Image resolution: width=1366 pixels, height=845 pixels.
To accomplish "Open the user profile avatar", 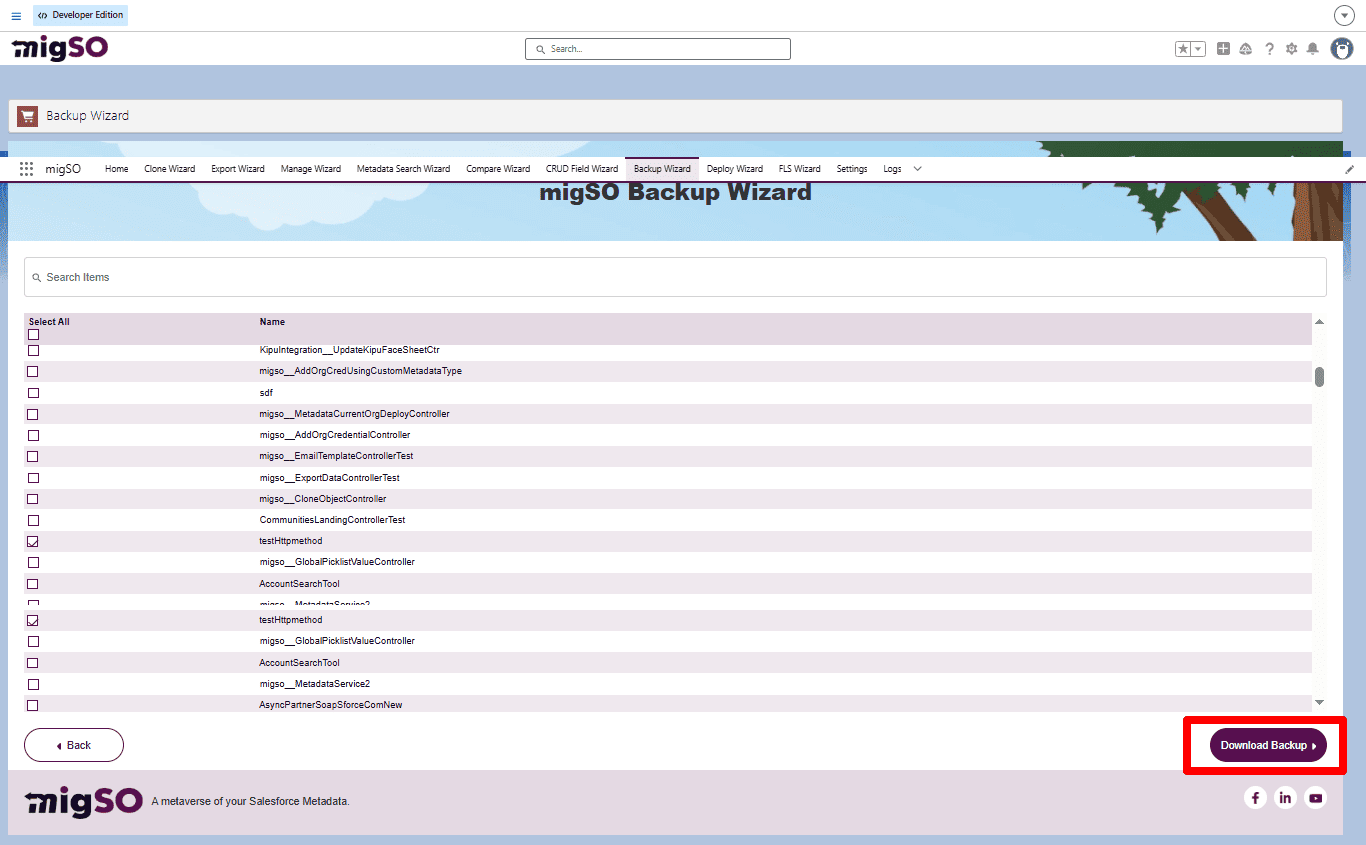I will coord(1342,48).
